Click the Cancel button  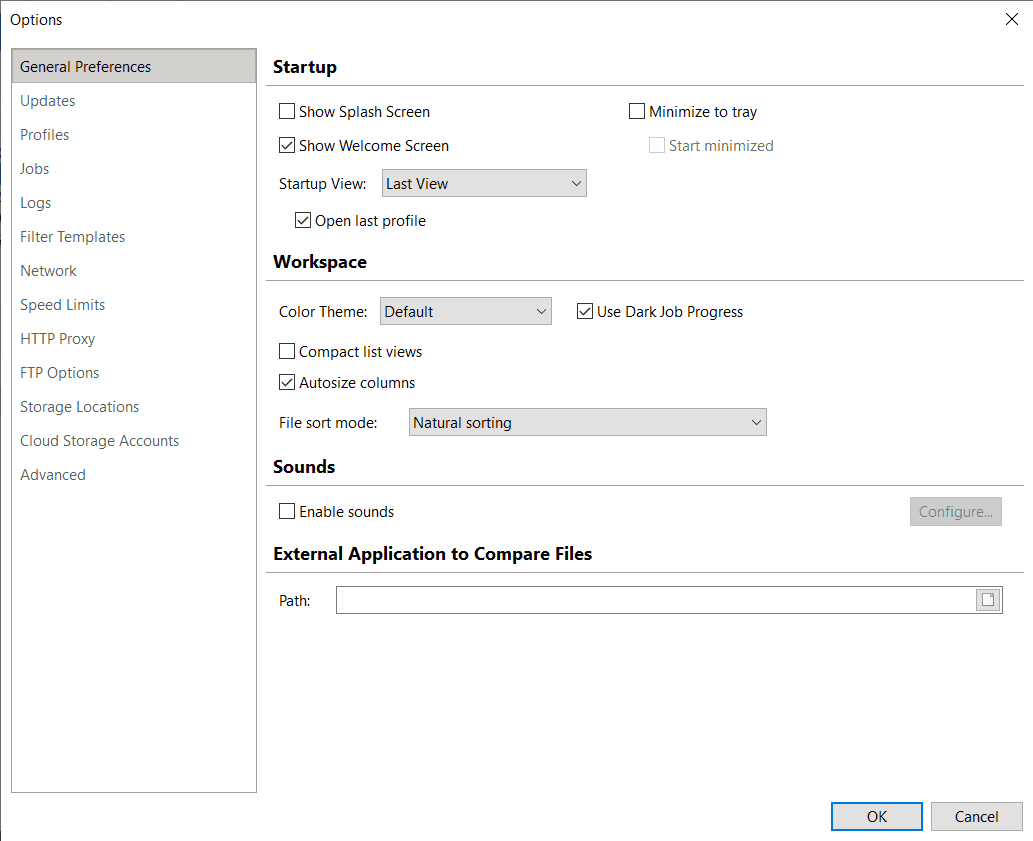click(x=976, y=817)
